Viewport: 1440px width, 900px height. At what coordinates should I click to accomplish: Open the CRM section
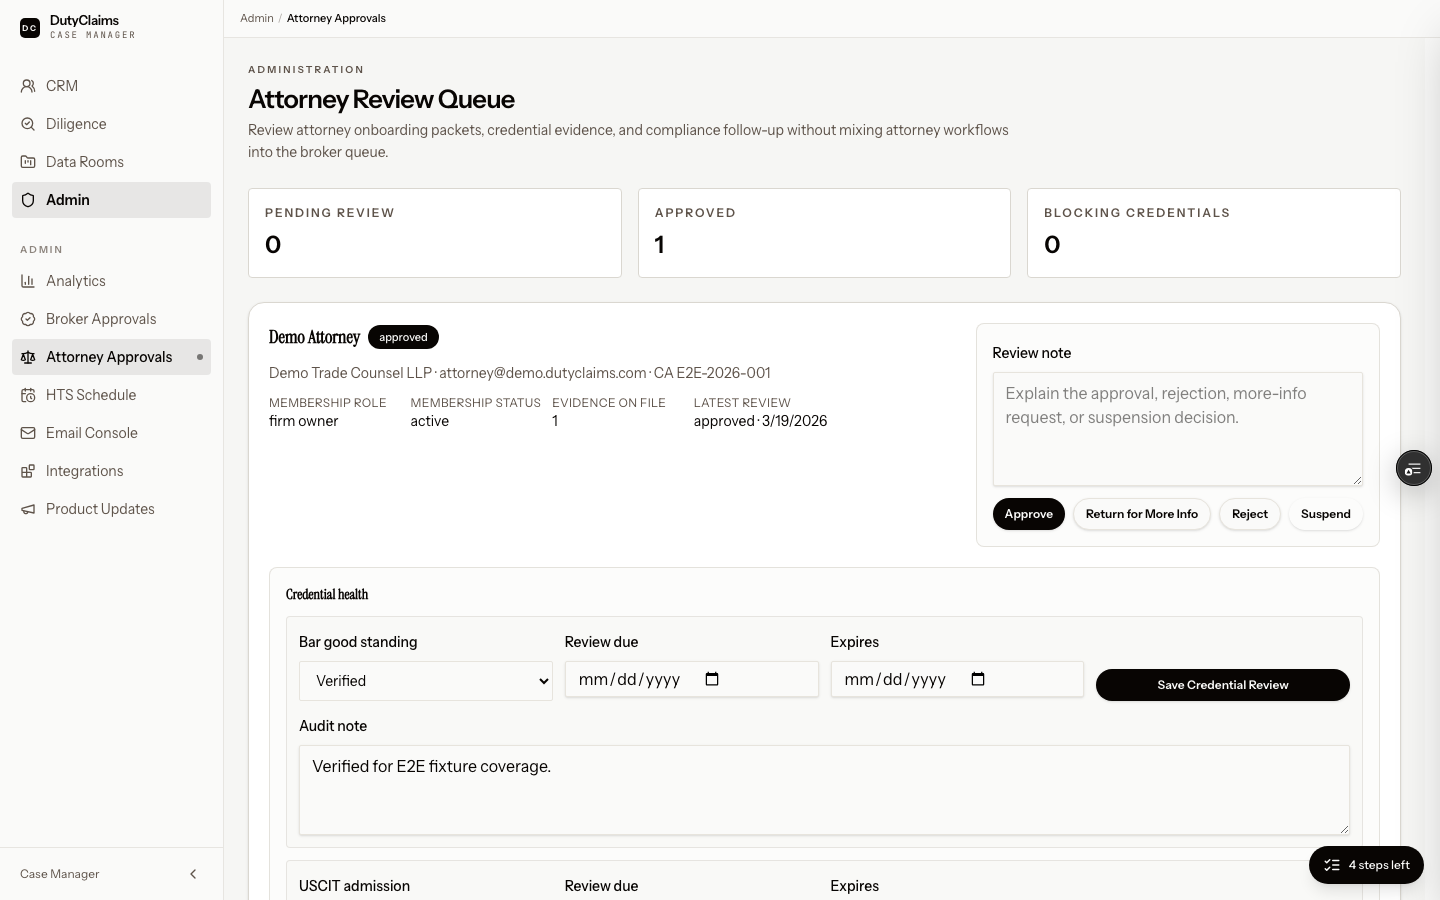coord(111,86)
